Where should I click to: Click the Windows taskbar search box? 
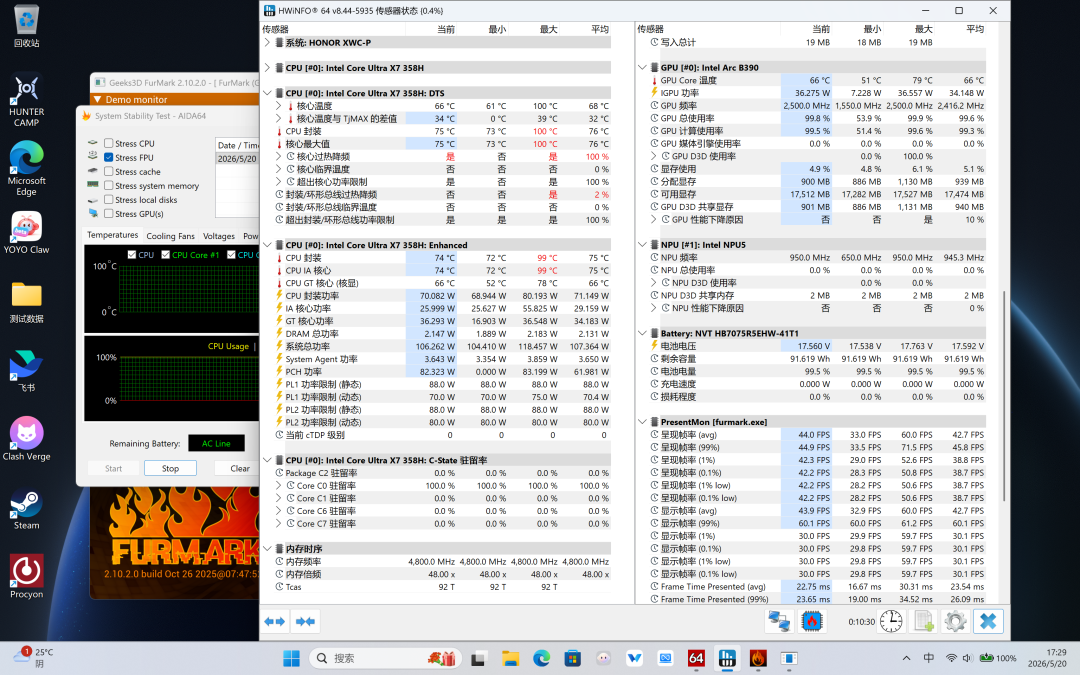[384, 658]
